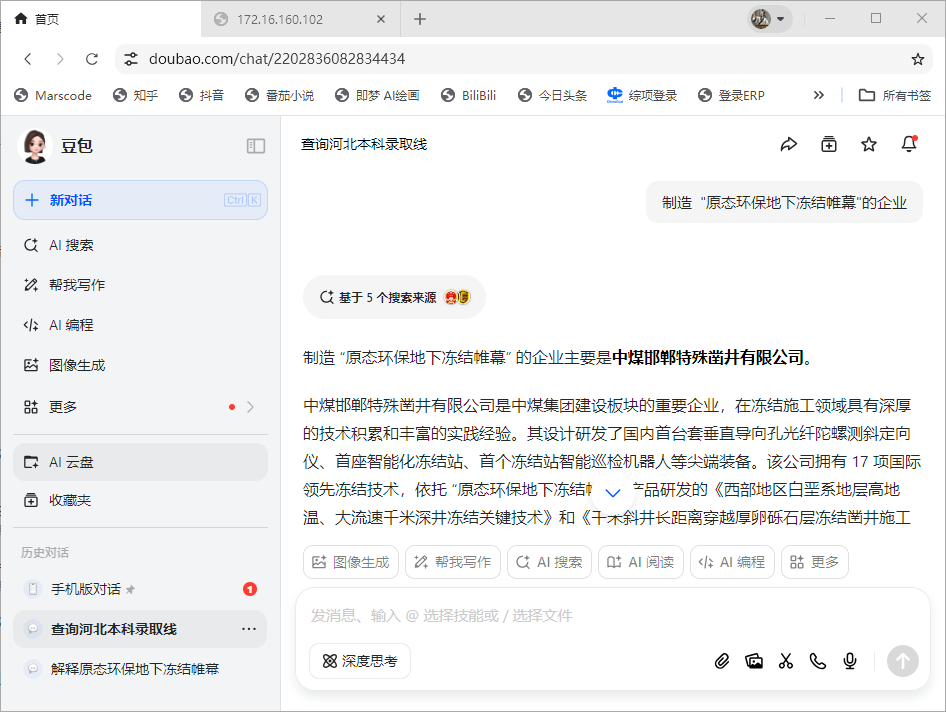Switch to the 172.16.160.102 tab

(x=290, y=18)
